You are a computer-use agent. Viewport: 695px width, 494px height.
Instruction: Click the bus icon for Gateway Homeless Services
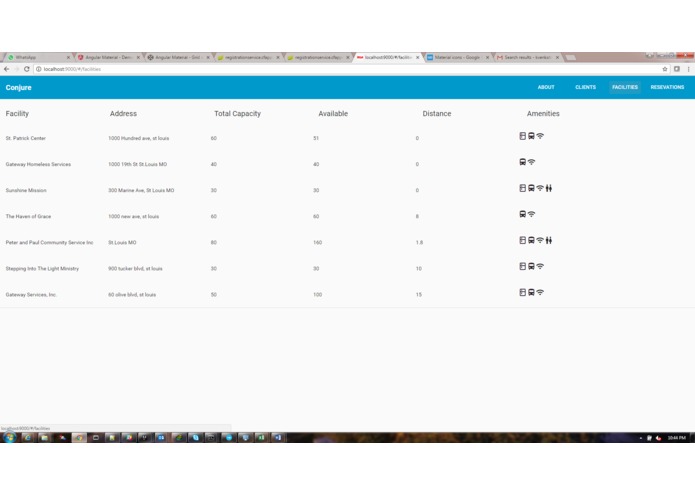(x=523, y=162)
